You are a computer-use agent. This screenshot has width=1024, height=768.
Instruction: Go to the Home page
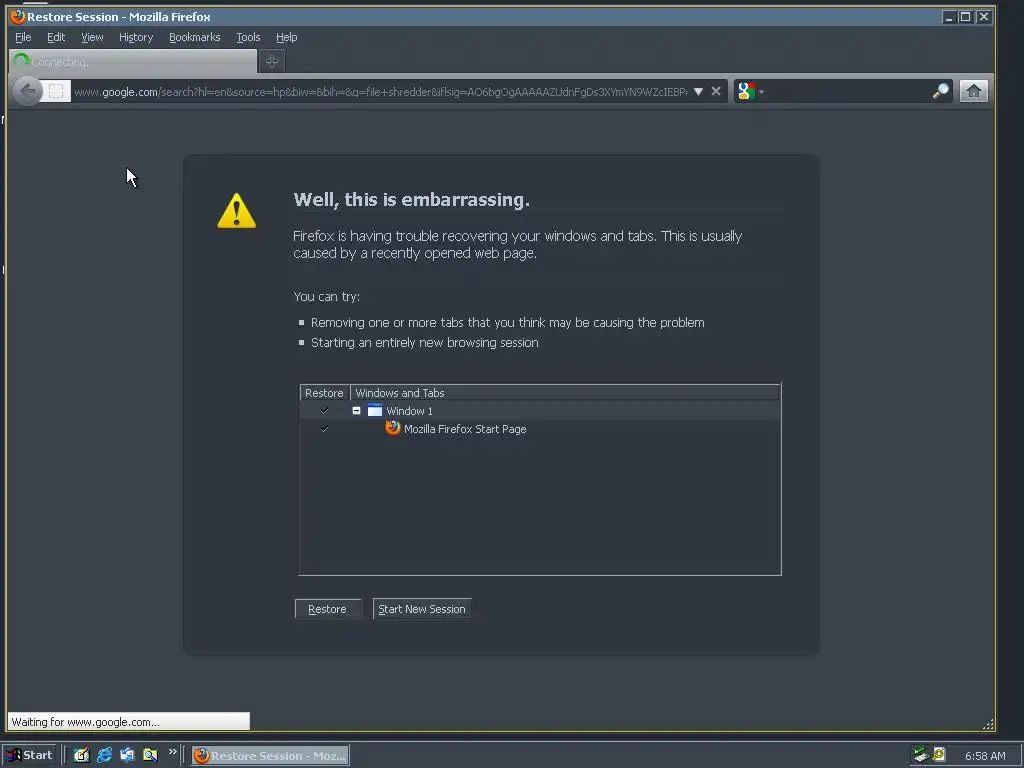pos(973,91)
